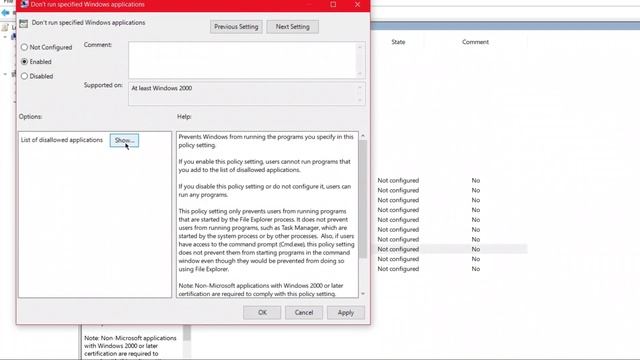
Task: Cancel the policy dialog
Action: [304, 313]
